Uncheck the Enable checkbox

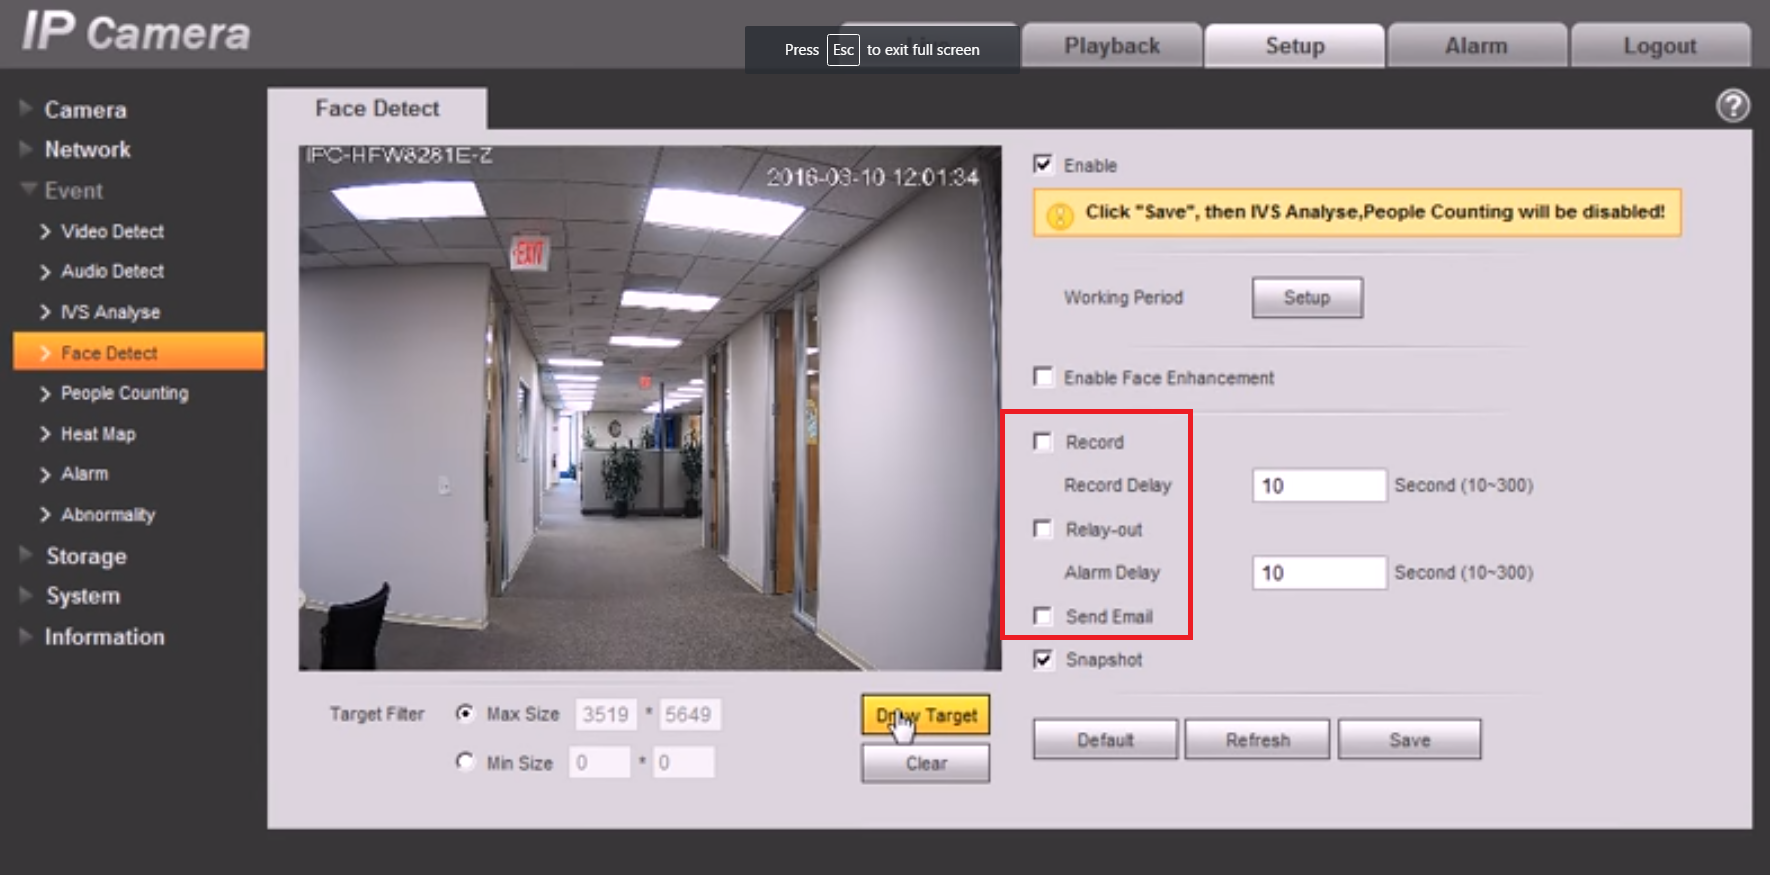1043,164
